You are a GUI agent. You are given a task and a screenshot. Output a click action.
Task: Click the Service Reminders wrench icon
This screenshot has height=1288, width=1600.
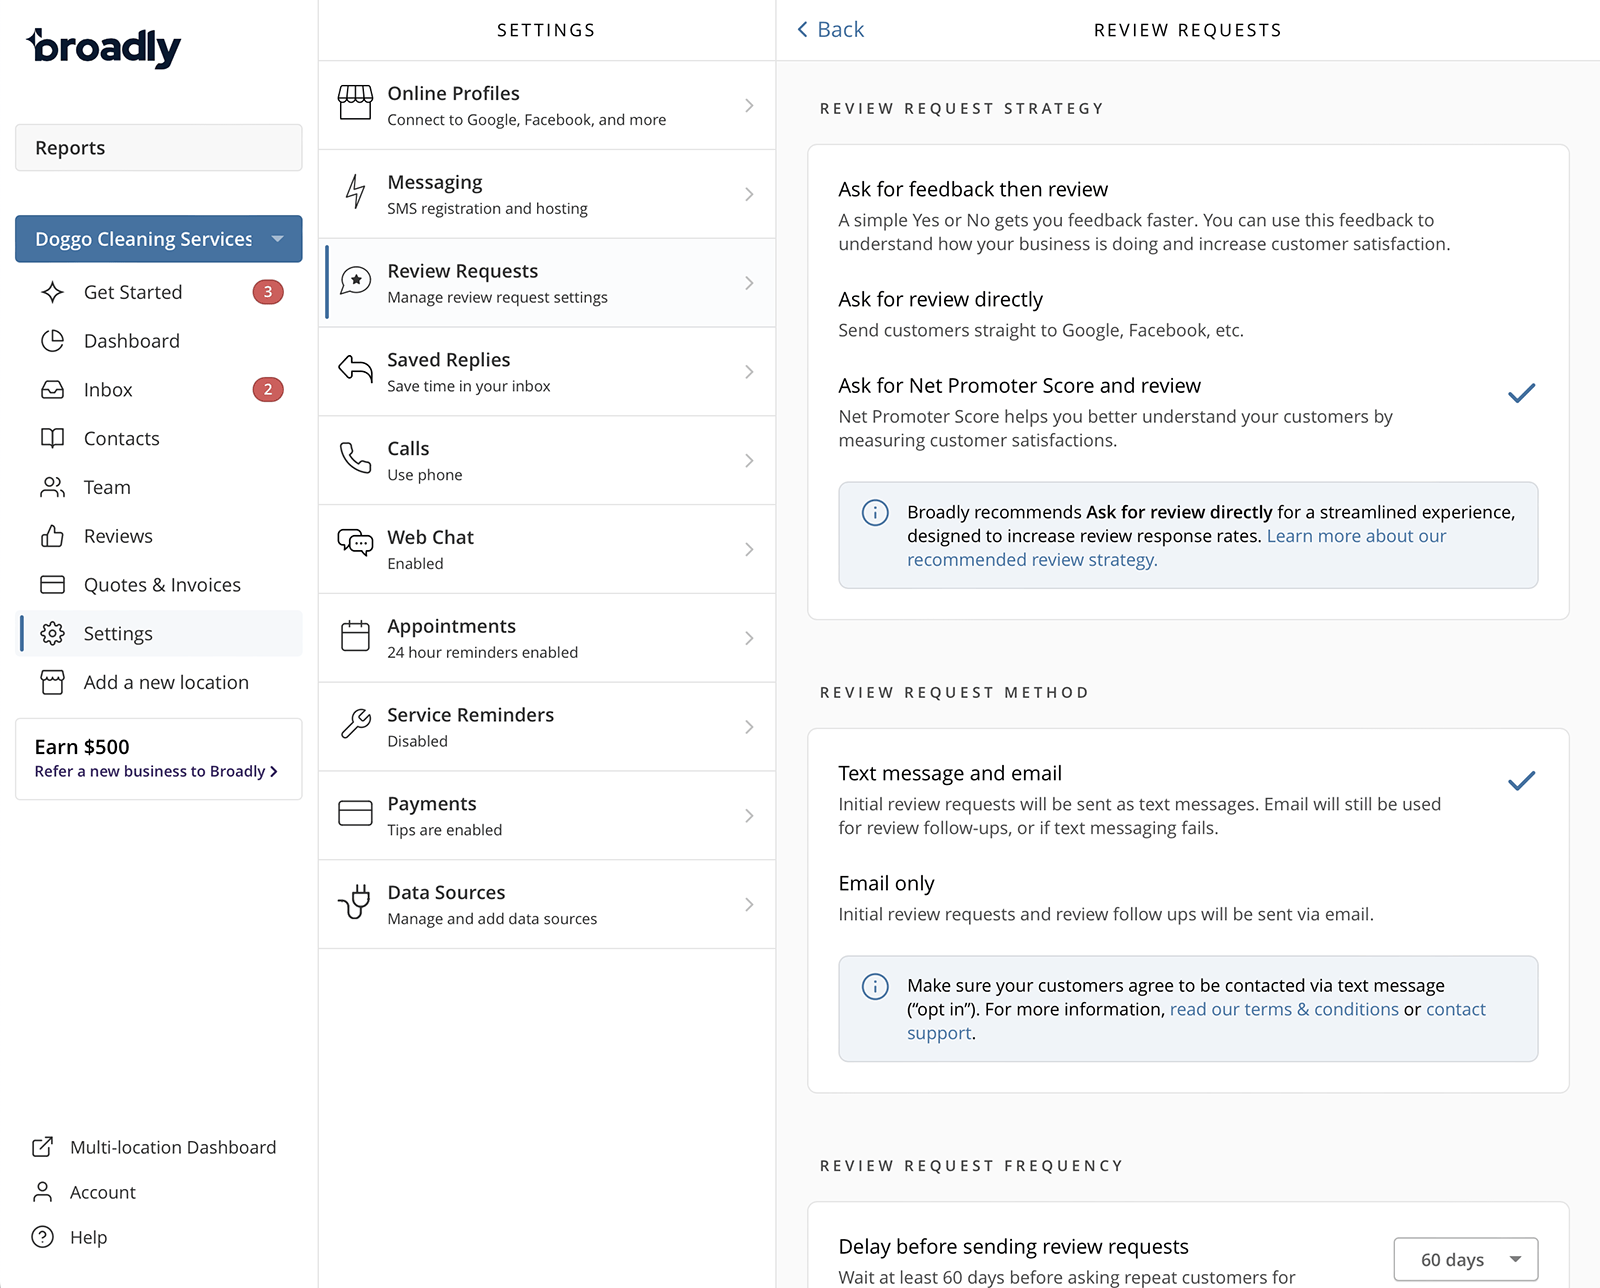click(x=355, y=724)
